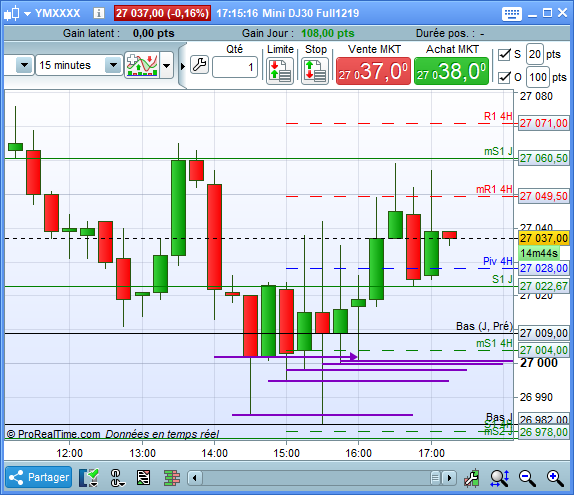Click the 14m44s candle countdown timer
574x495 pixels.
click(539, 253)
